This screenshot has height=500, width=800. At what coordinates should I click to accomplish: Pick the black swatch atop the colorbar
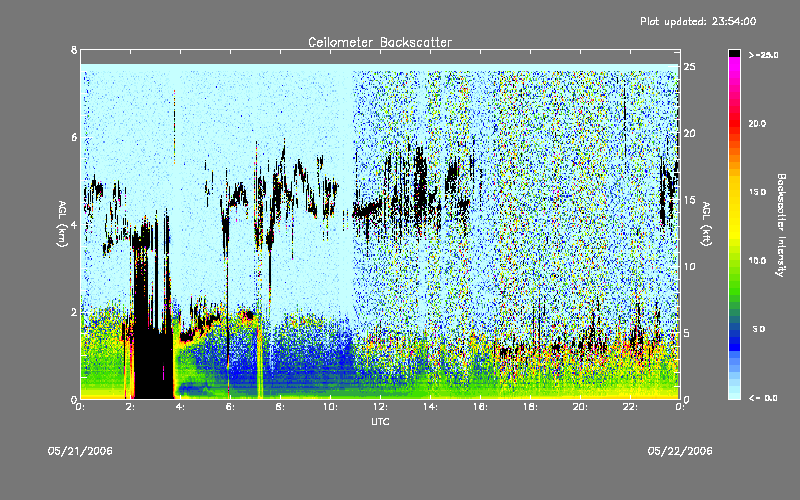click(x=734, y=53)
